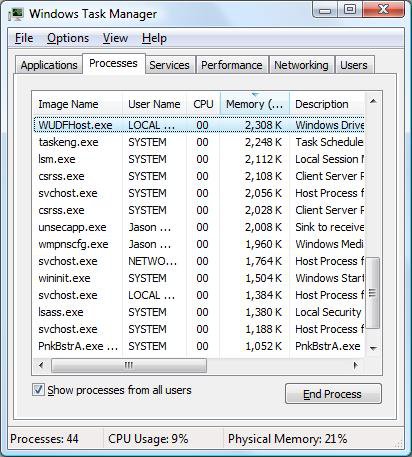Viewport: 412px width, 457px height.
Task: Select the unsecapp.exe process
Action: (x=199, y=227)
